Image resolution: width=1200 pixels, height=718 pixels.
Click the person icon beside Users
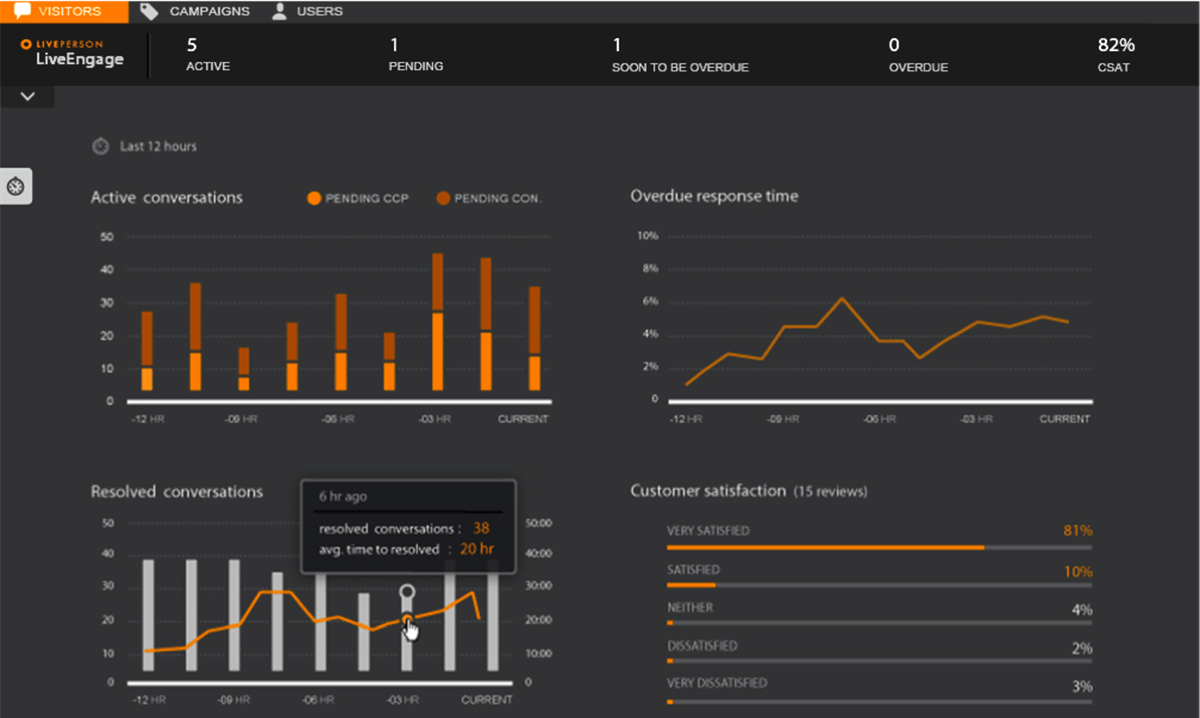pos(279,11)
